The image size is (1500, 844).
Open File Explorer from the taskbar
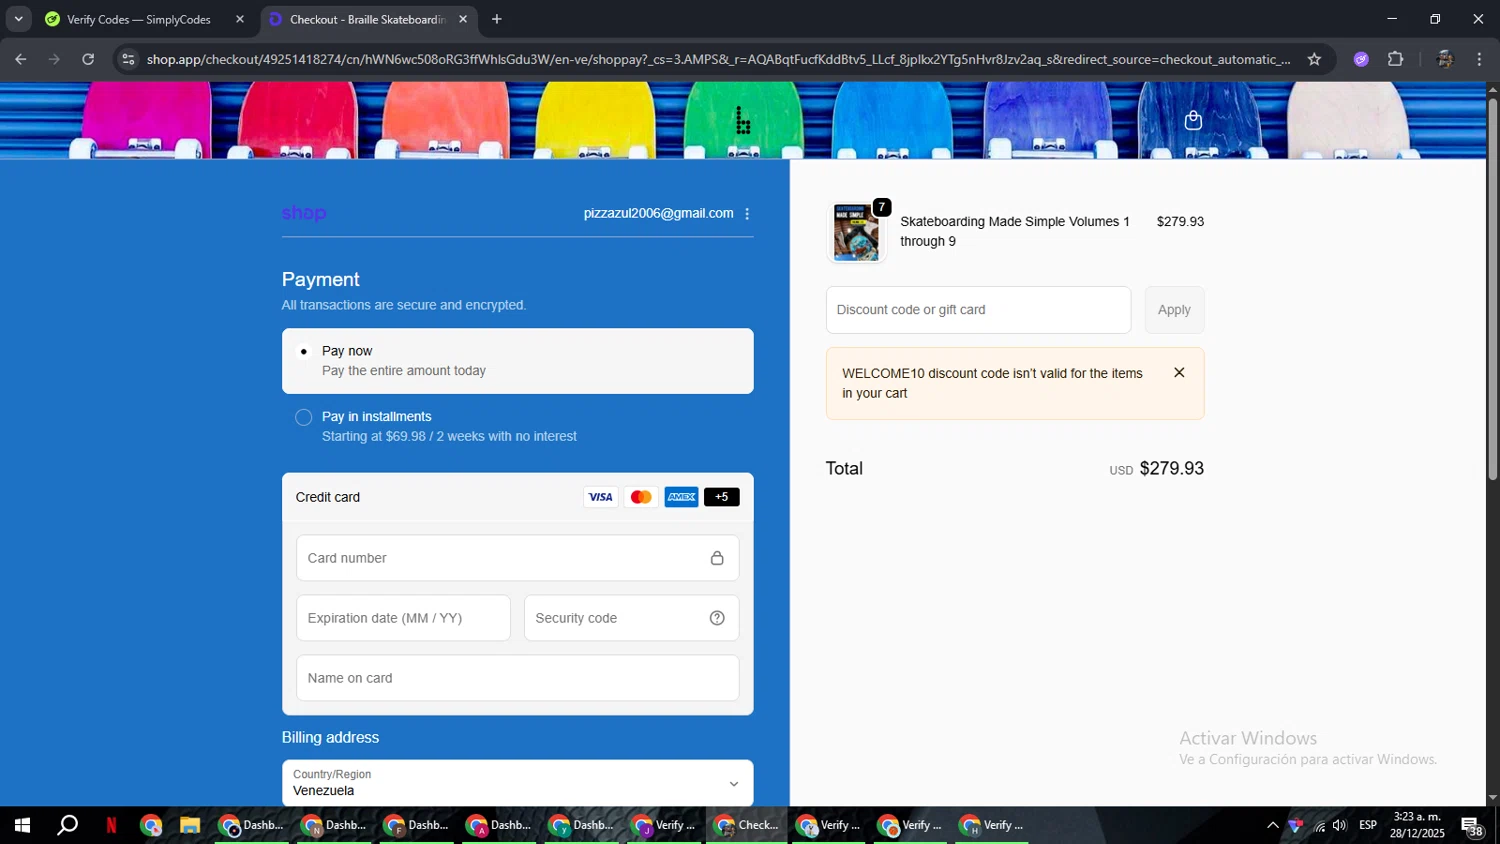(190, 825)
